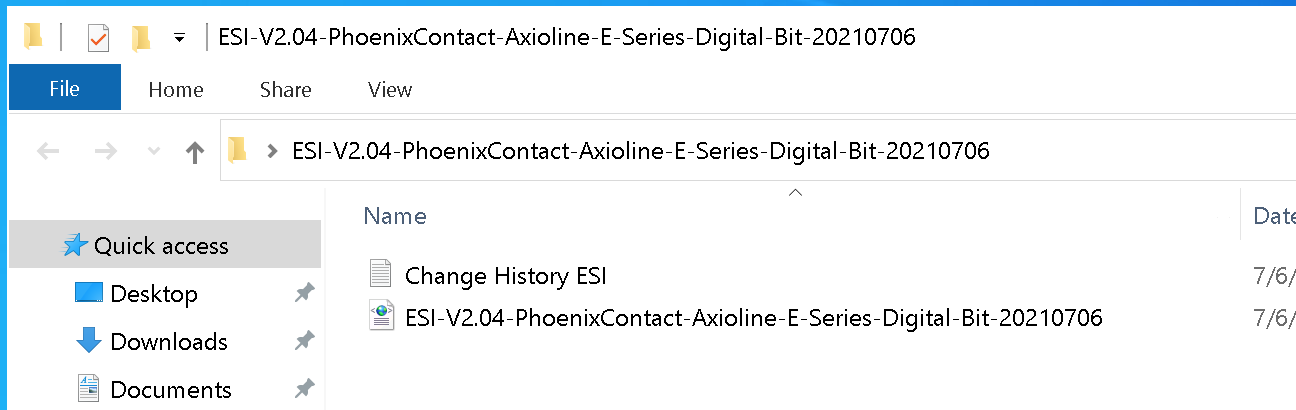Viewport: 1296px width, 410px height.
Task: Open the File tab
Action: [x=64, y=89]
